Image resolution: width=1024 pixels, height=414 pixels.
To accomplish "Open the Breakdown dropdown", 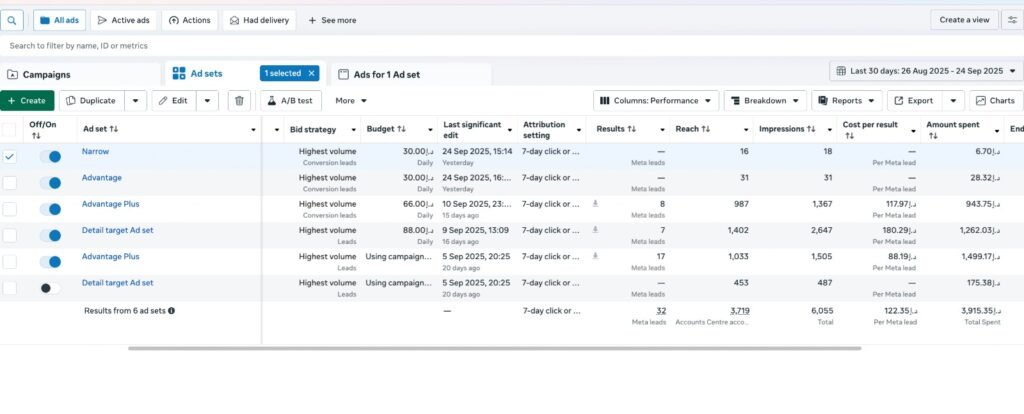I will click(x=764, y=100).
